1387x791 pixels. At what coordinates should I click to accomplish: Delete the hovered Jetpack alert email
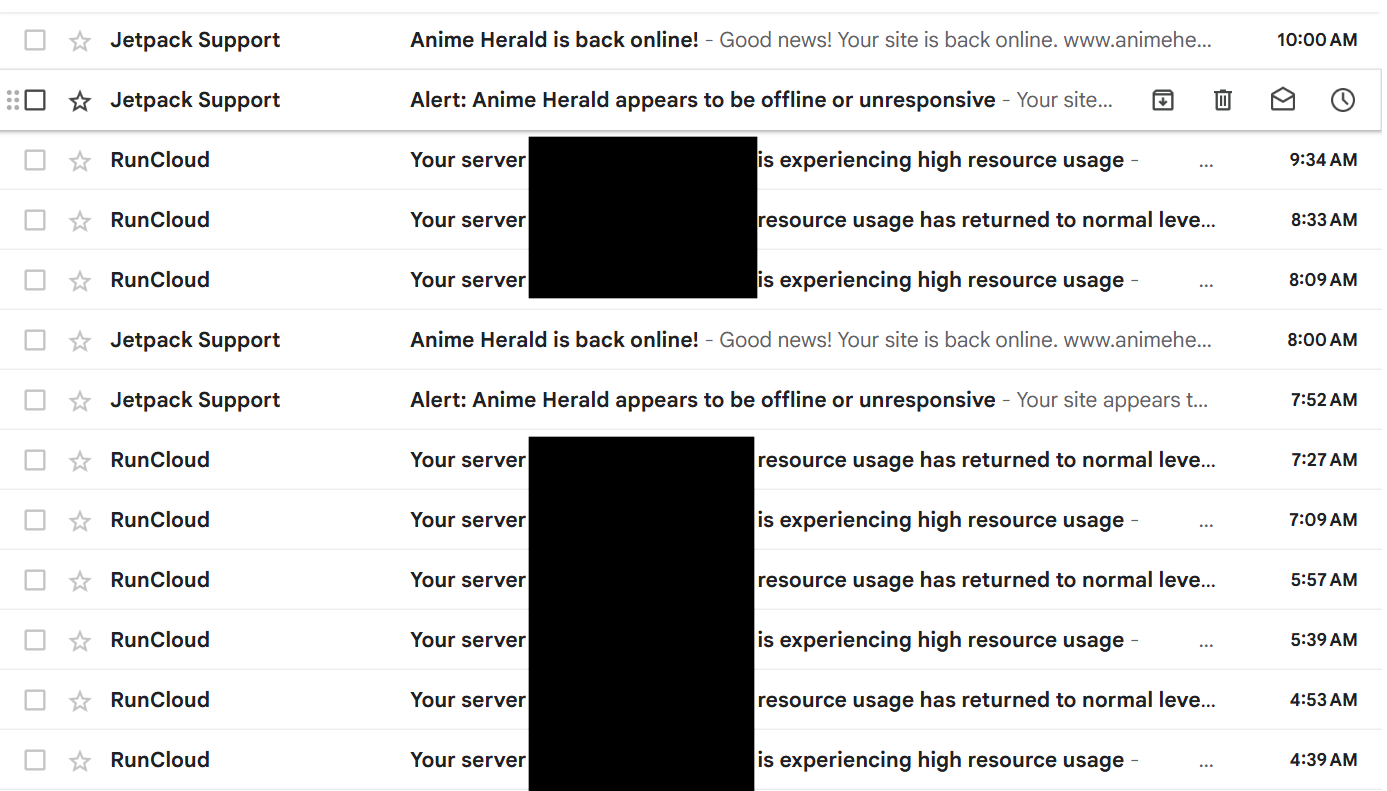pyautogui.click(x=1222, y=100)
